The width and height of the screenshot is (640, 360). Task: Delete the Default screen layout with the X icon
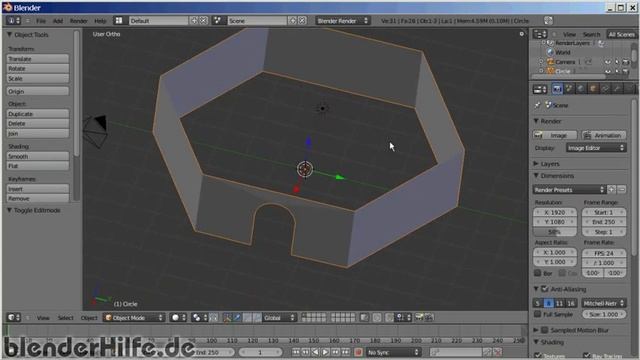point(203,20)
